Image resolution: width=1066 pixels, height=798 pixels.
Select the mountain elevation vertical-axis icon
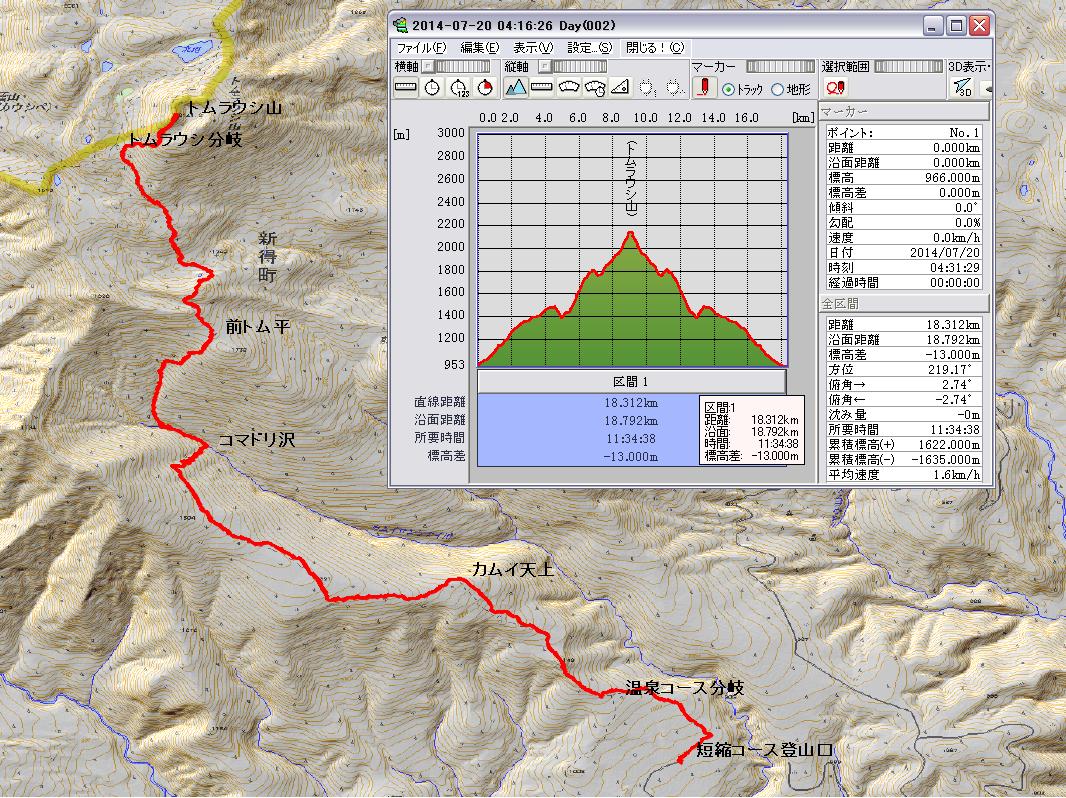pyautogui.click(x=515, y=88)
